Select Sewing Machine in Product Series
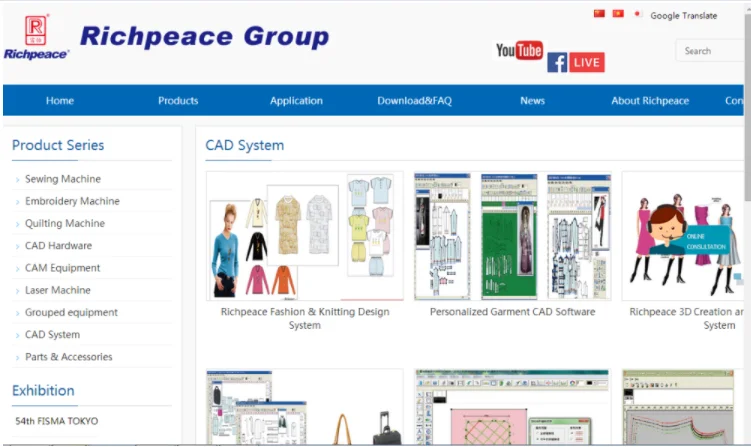Viewport: 751px width, 447px height. [63, 179]
